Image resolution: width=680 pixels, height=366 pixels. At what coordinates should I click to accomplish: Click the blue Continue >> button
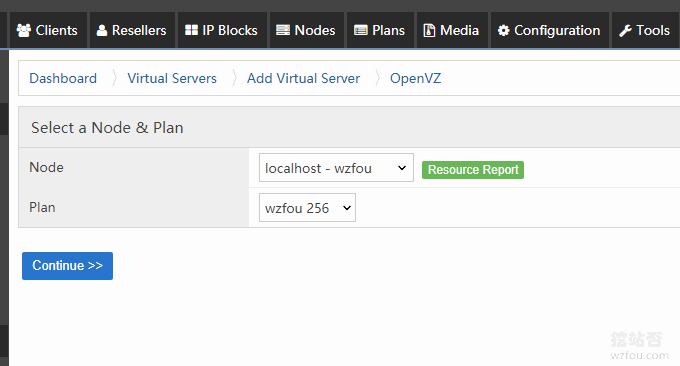coord(67,266)
